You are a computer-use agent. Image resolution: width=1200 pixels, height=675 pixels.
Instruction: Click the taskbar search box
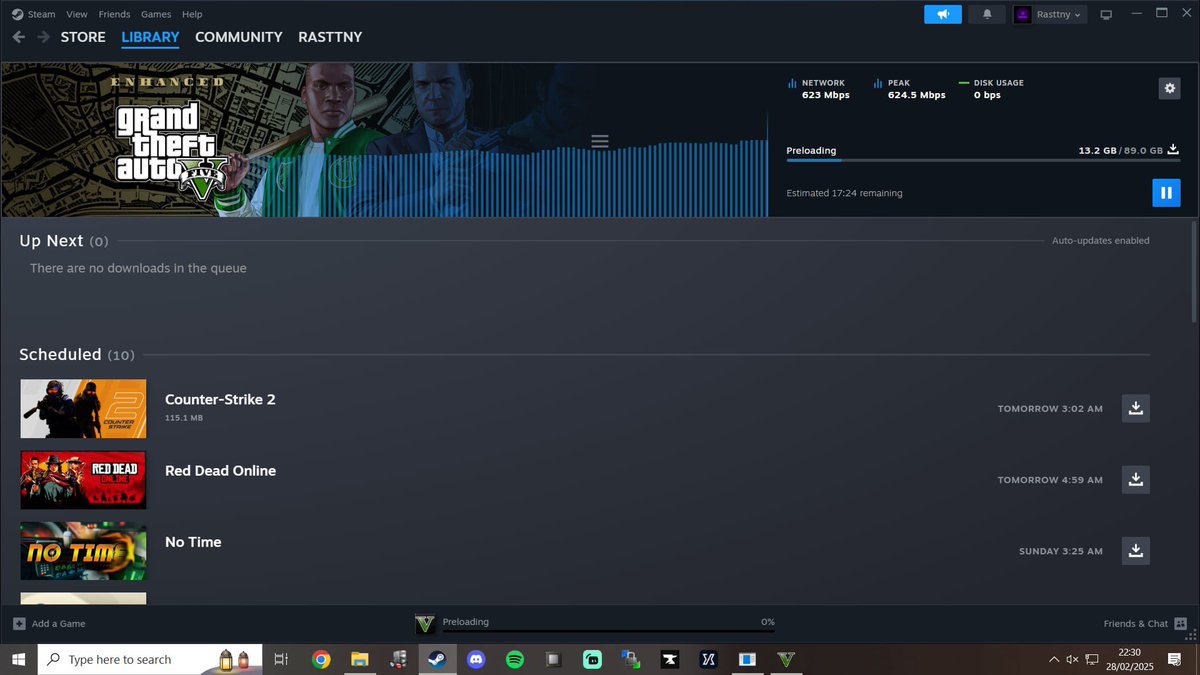(150, 659)
